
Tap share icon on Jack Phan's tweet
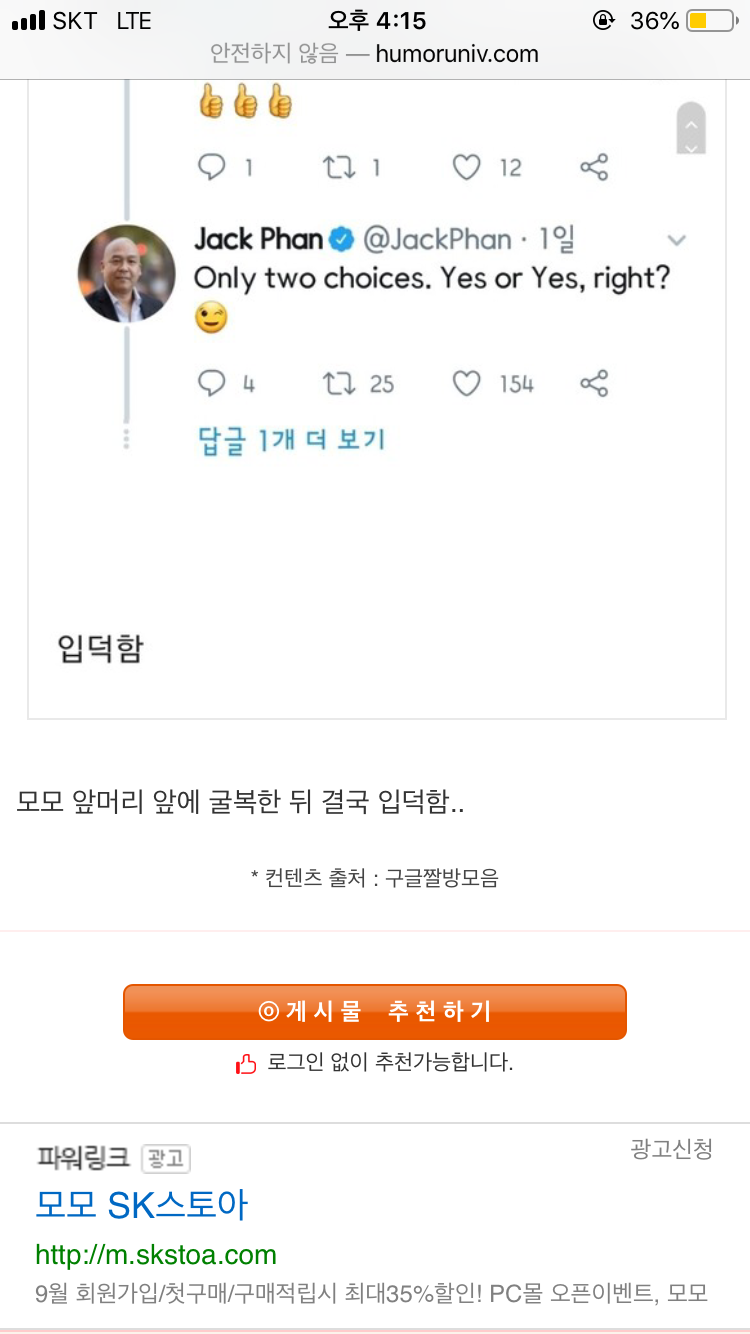click(x=594, y=384)
